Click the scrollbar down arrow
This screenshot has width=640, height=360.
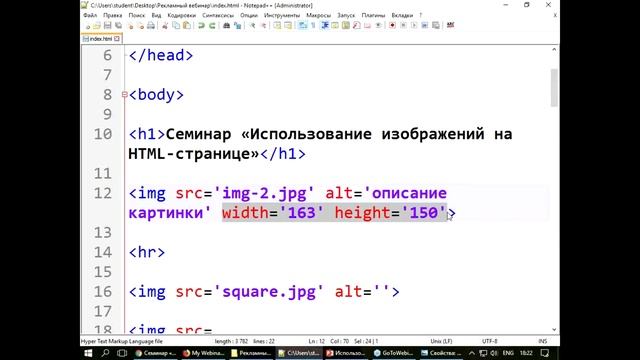(x=554, y=329)
